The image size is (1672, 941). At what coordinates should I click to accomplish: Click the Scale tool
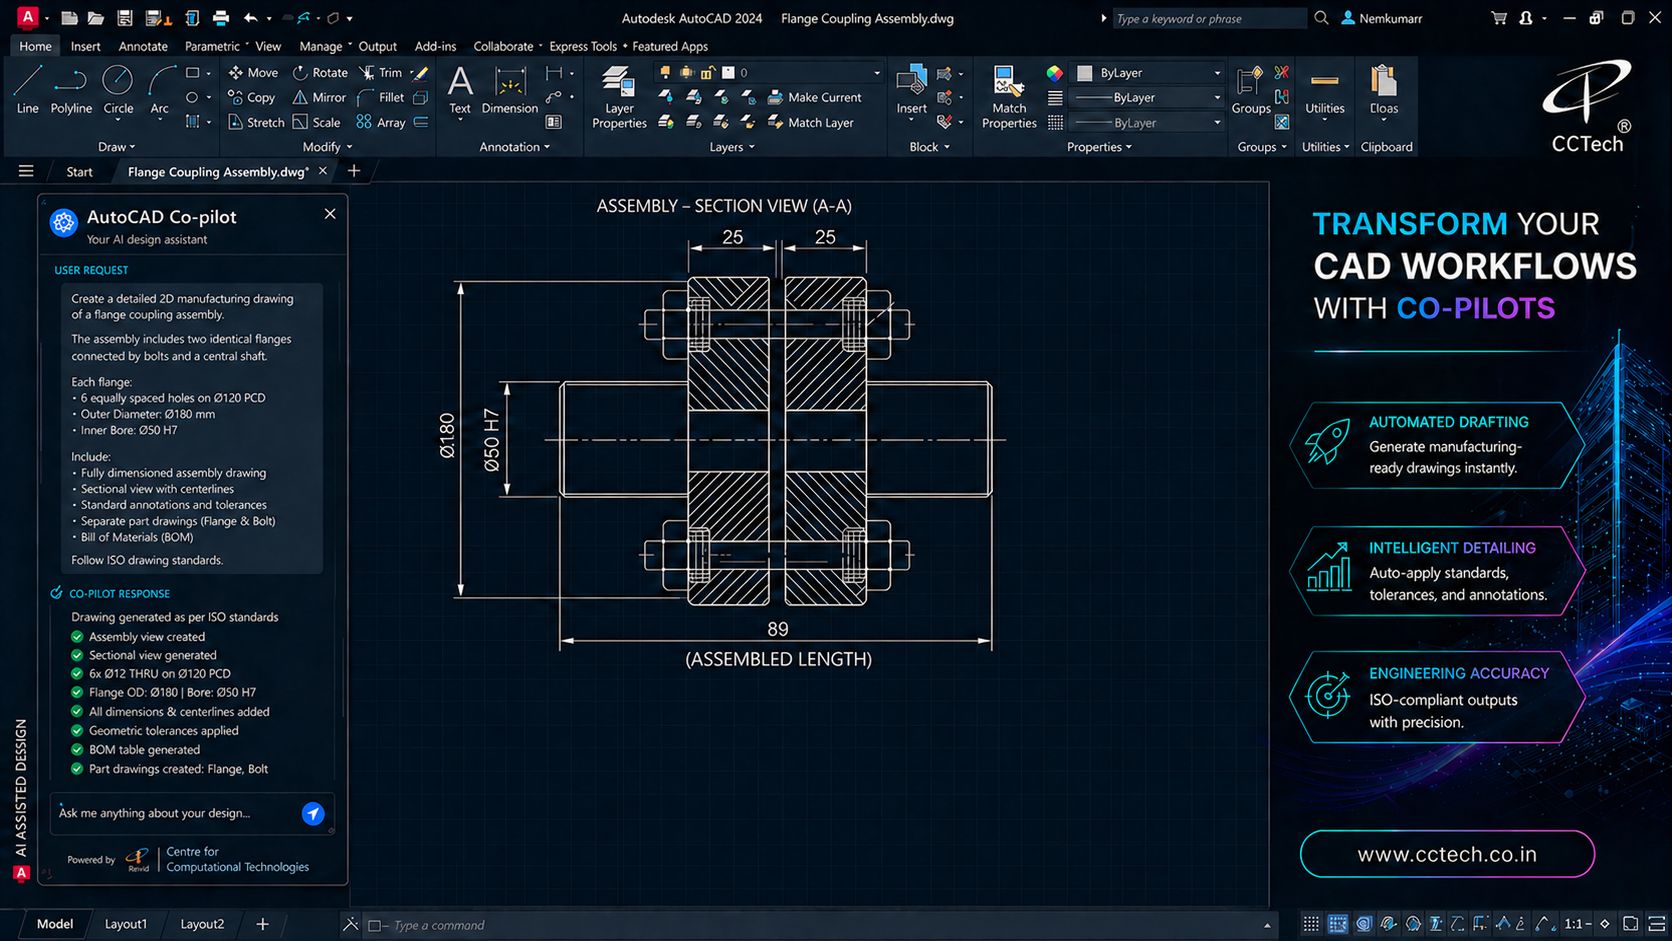coord(317,122)
